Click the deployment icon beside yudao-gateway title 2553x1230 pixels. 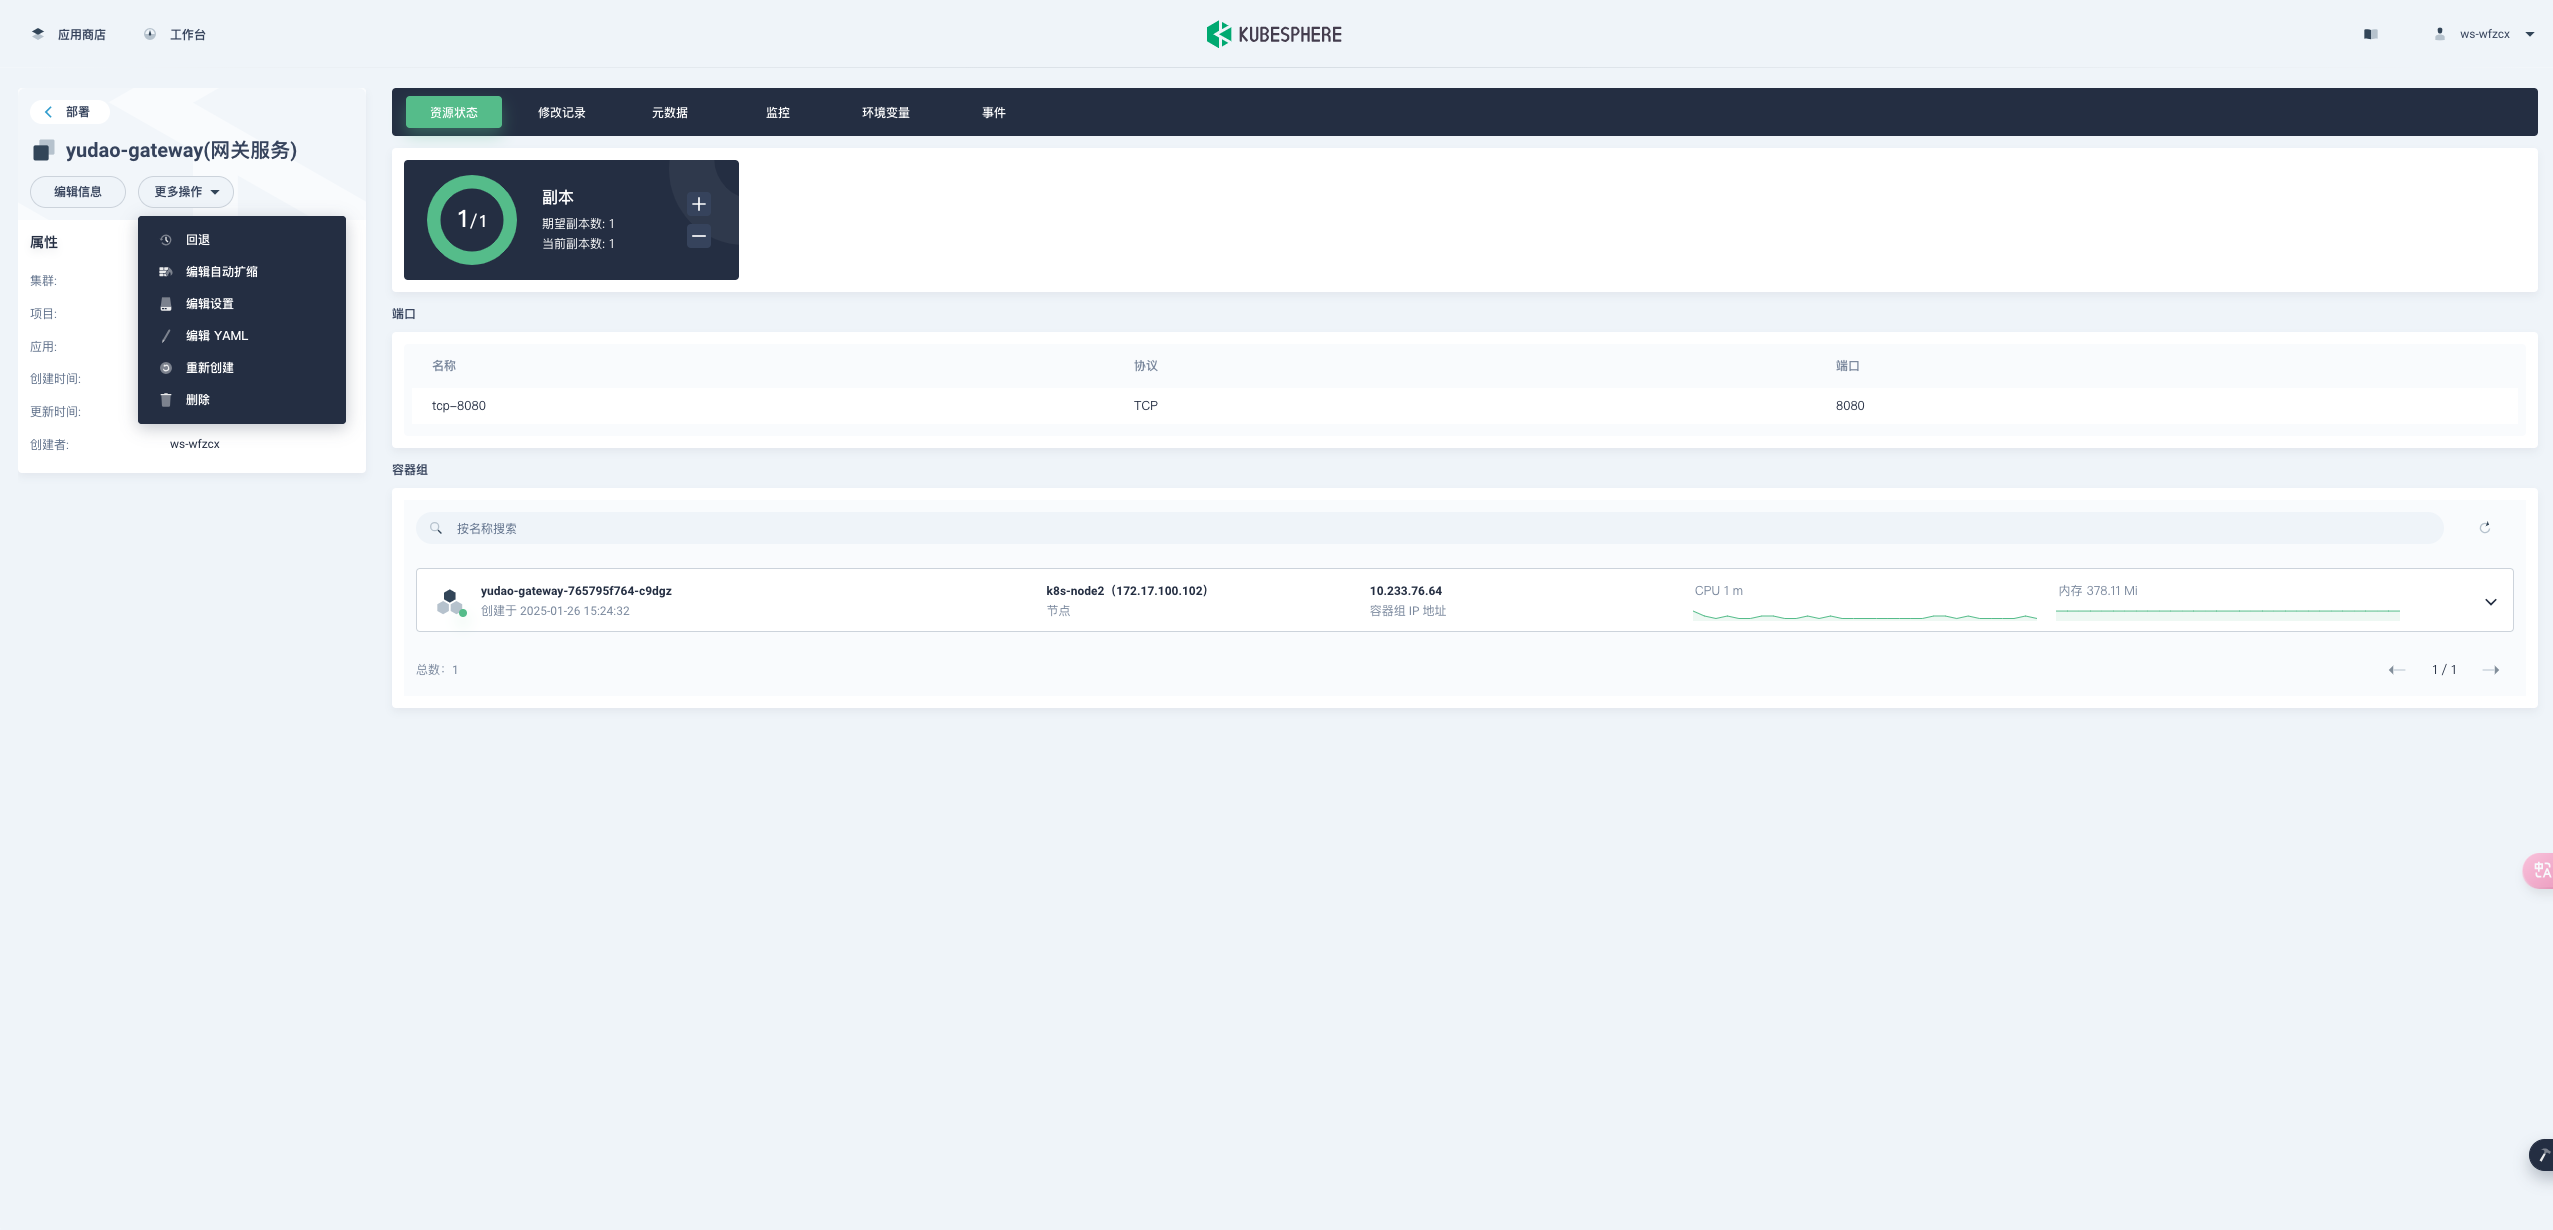(43, 150)
